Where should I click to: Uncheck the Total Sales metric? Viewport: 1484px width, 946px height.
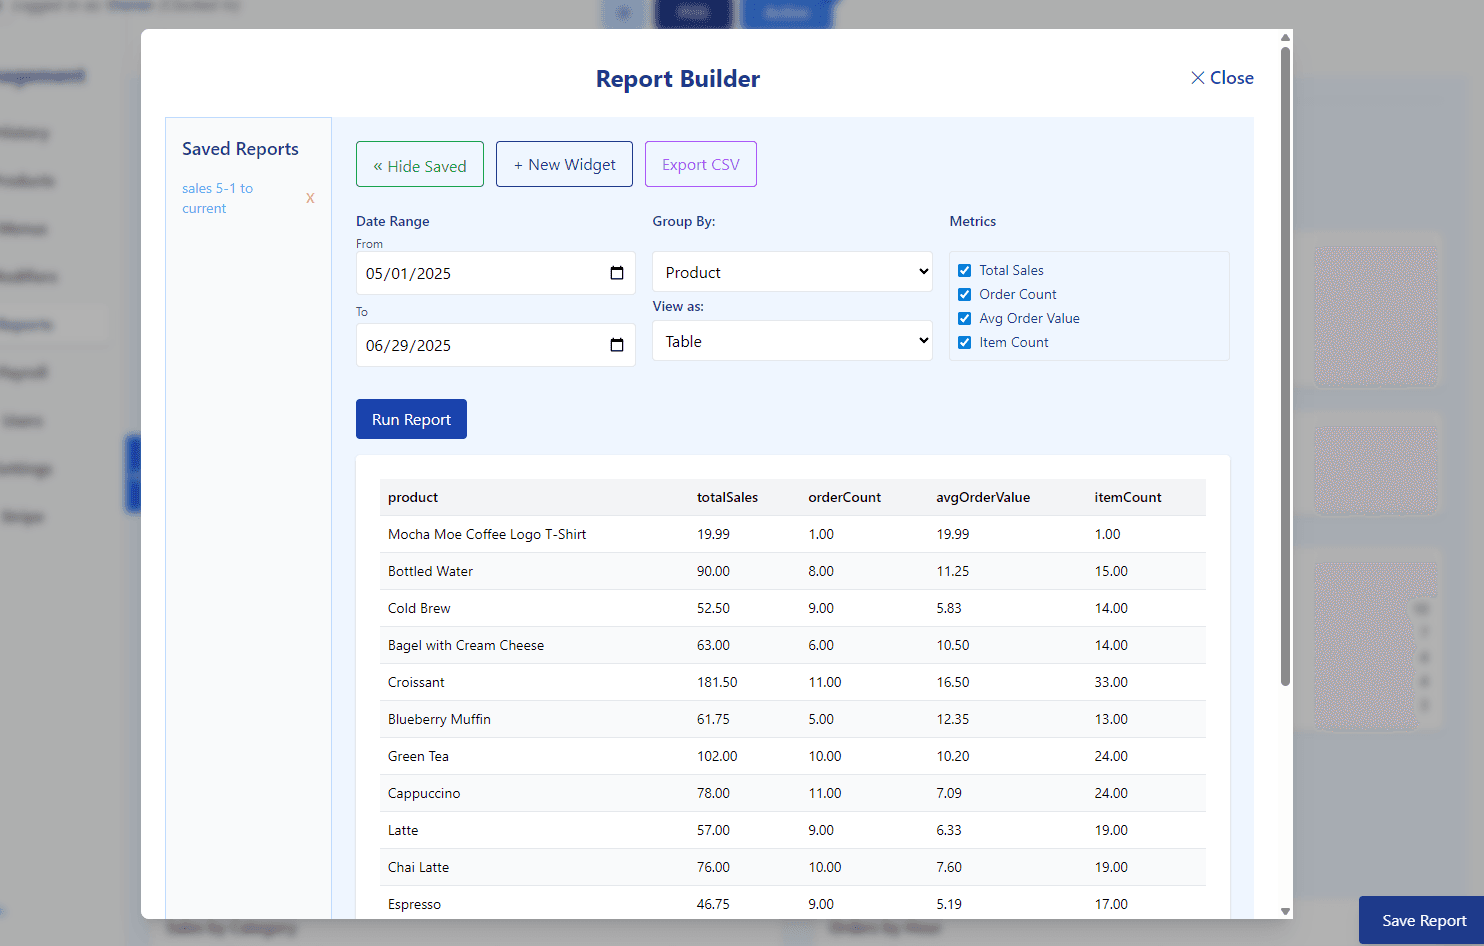click(965, 271)
